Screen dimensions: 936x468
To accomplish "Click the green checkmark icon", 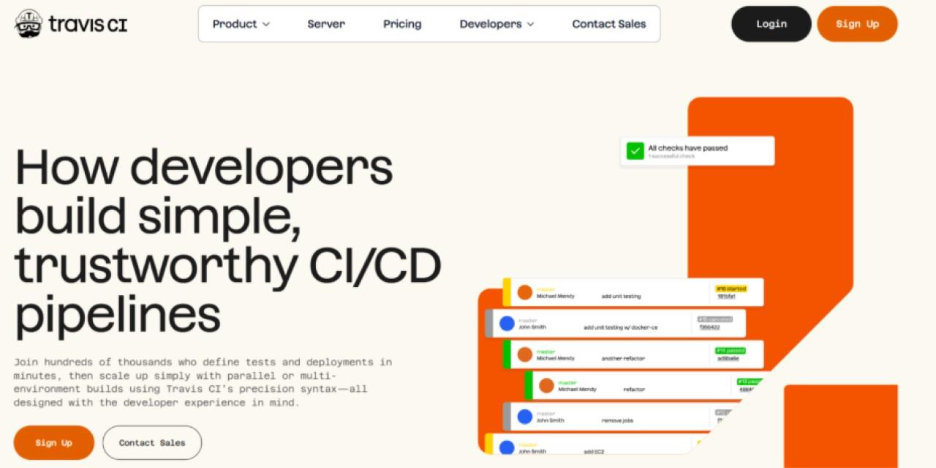I will click(635, 151).
